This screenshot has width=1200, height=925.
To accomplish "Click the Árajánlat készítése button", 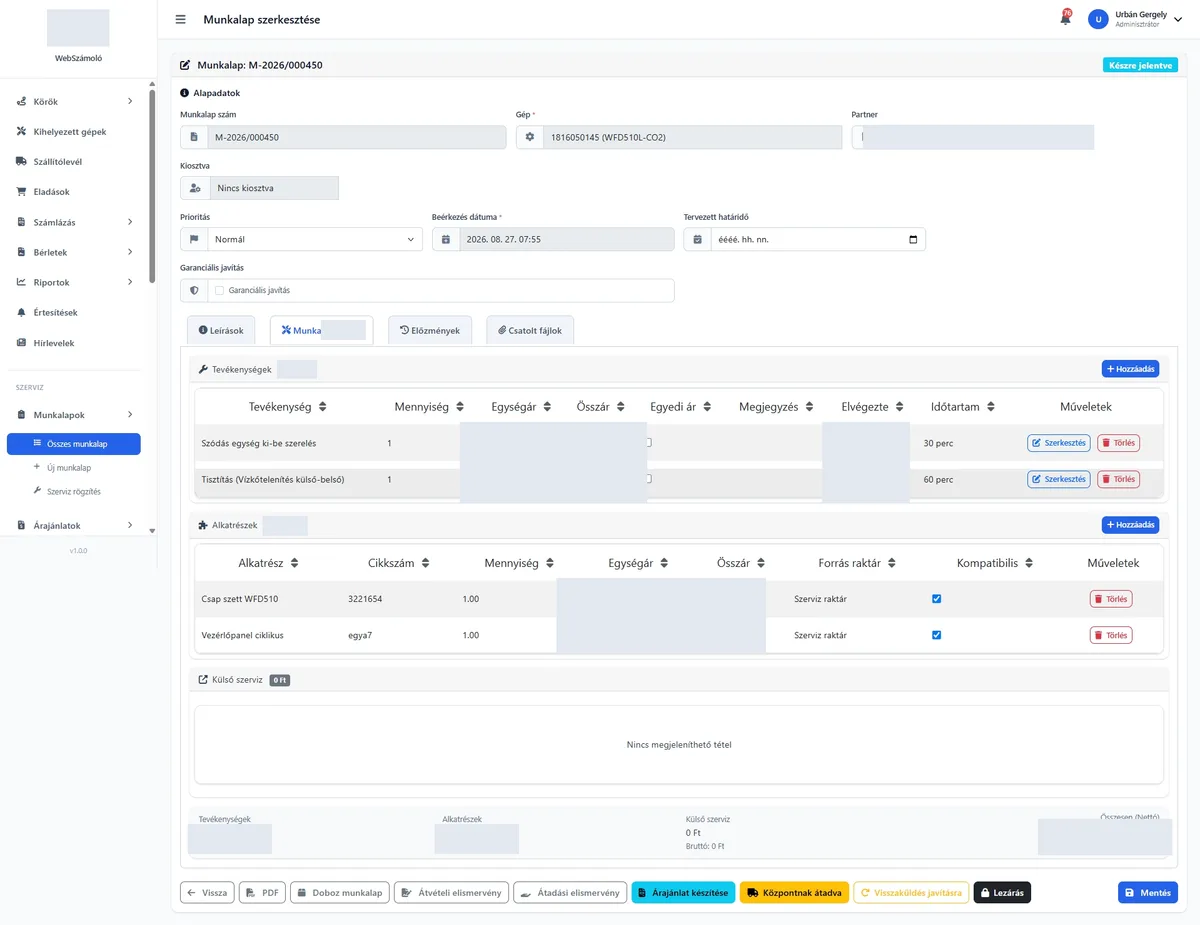I will (683, 892).
